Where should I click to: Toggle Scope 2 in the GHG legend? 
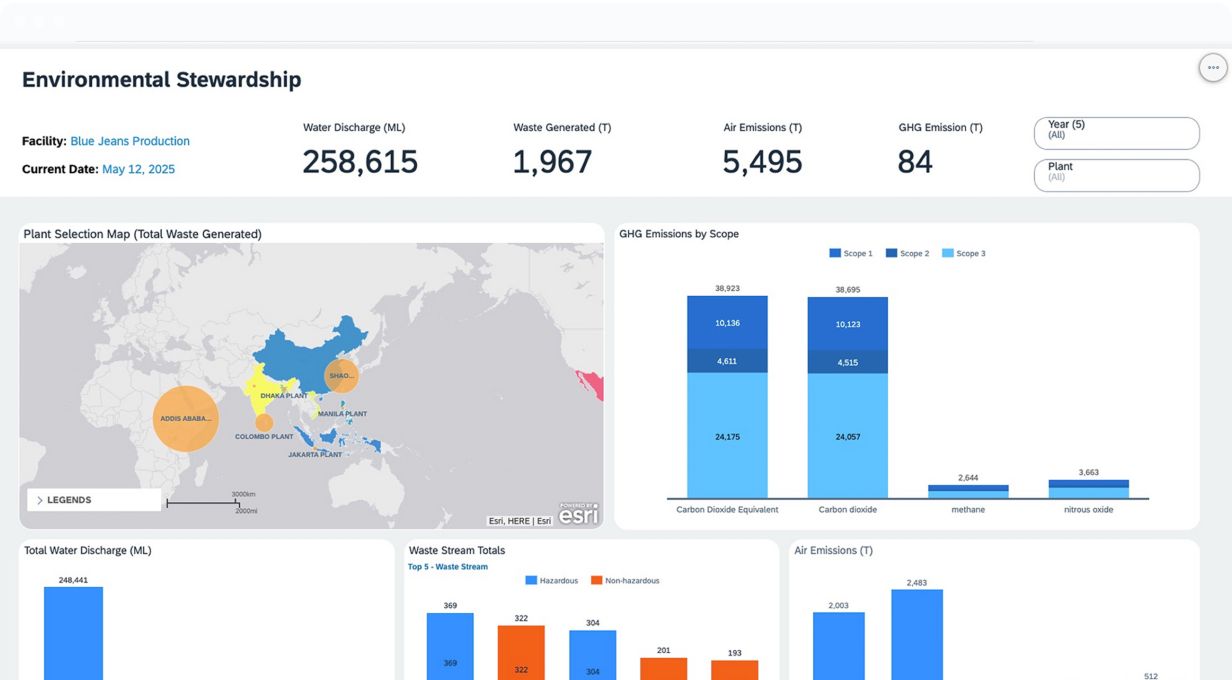coord(907,254)
